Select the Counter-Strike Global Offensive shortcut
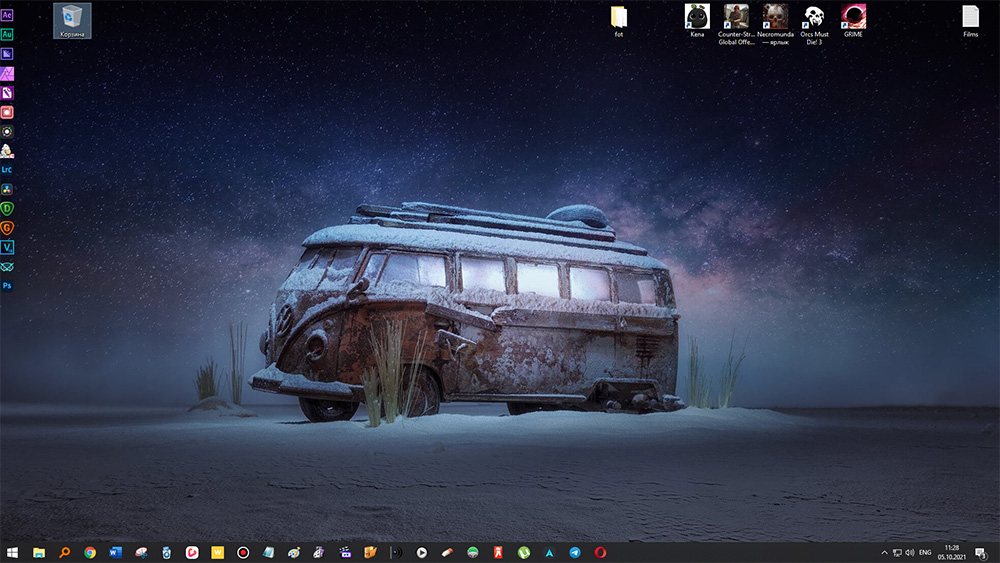The height and width of the screenshot is (563, 1000). click(x=736, y=25)
